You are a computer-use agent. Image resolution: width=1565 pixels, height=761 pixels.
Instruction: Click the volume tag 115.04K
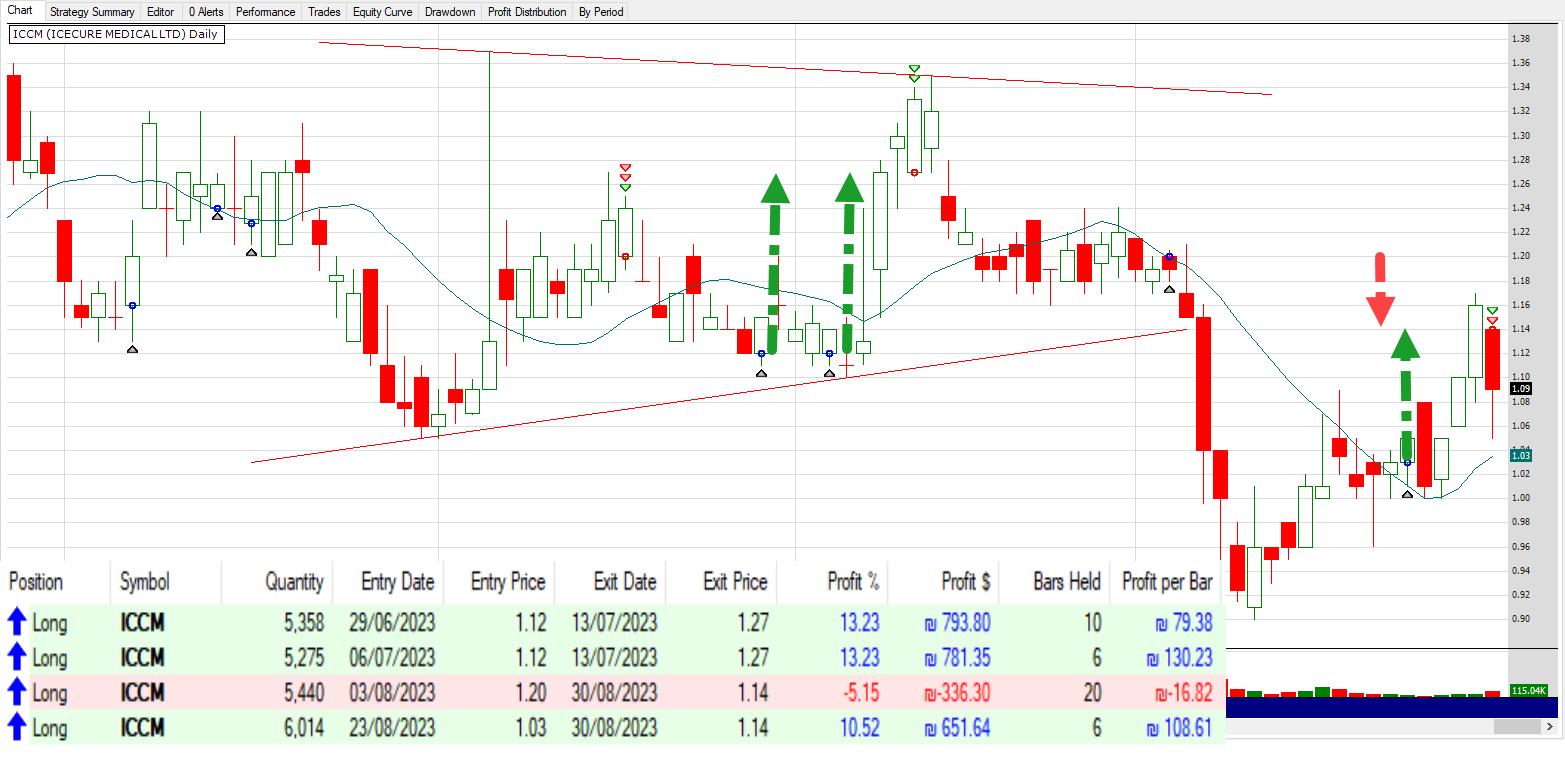1529,690
